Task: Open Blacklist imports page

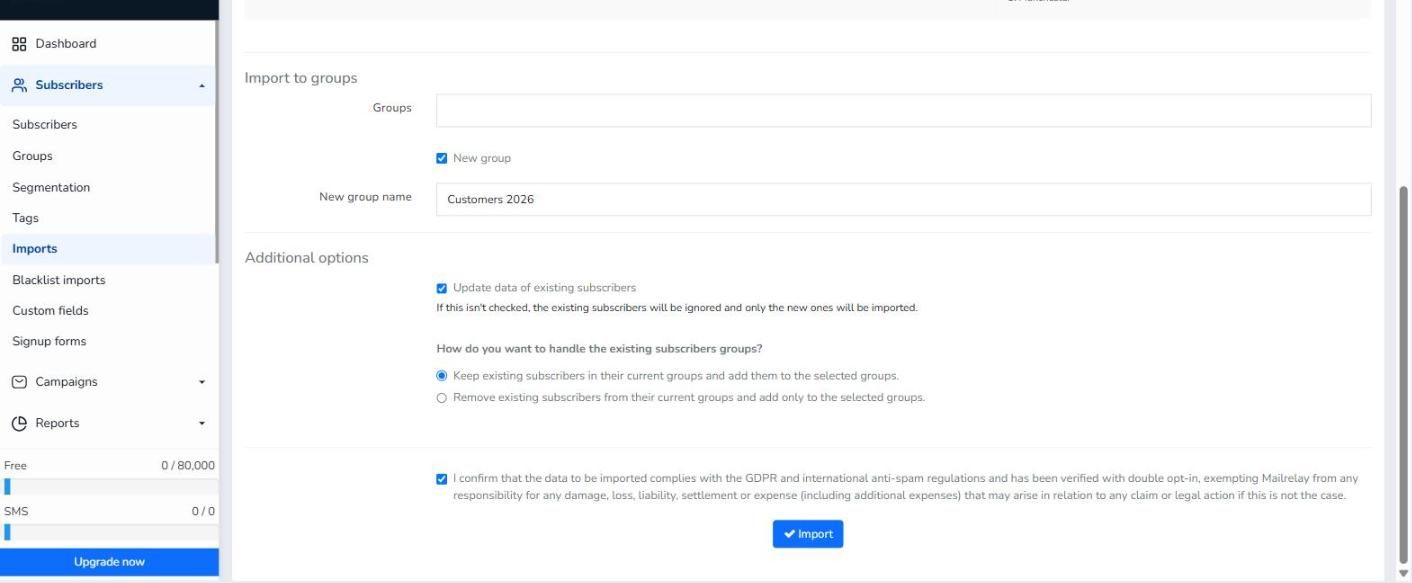Action: click(x=59, y=280)
